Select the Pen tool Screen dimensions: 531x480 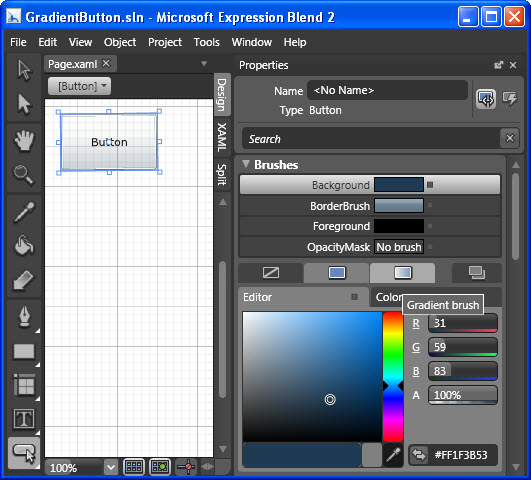pyautogui.click(x=24, y=317)
